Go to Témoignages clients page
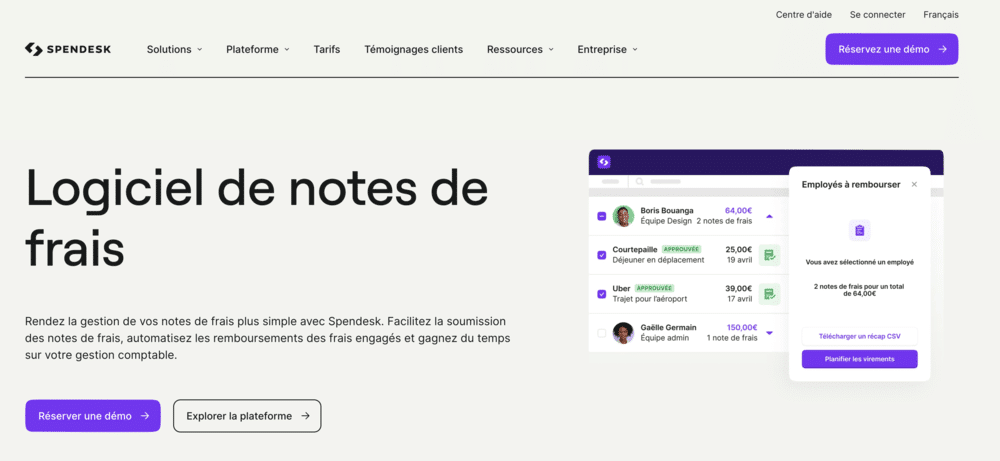1000x461 pixels. click(413, 49)
